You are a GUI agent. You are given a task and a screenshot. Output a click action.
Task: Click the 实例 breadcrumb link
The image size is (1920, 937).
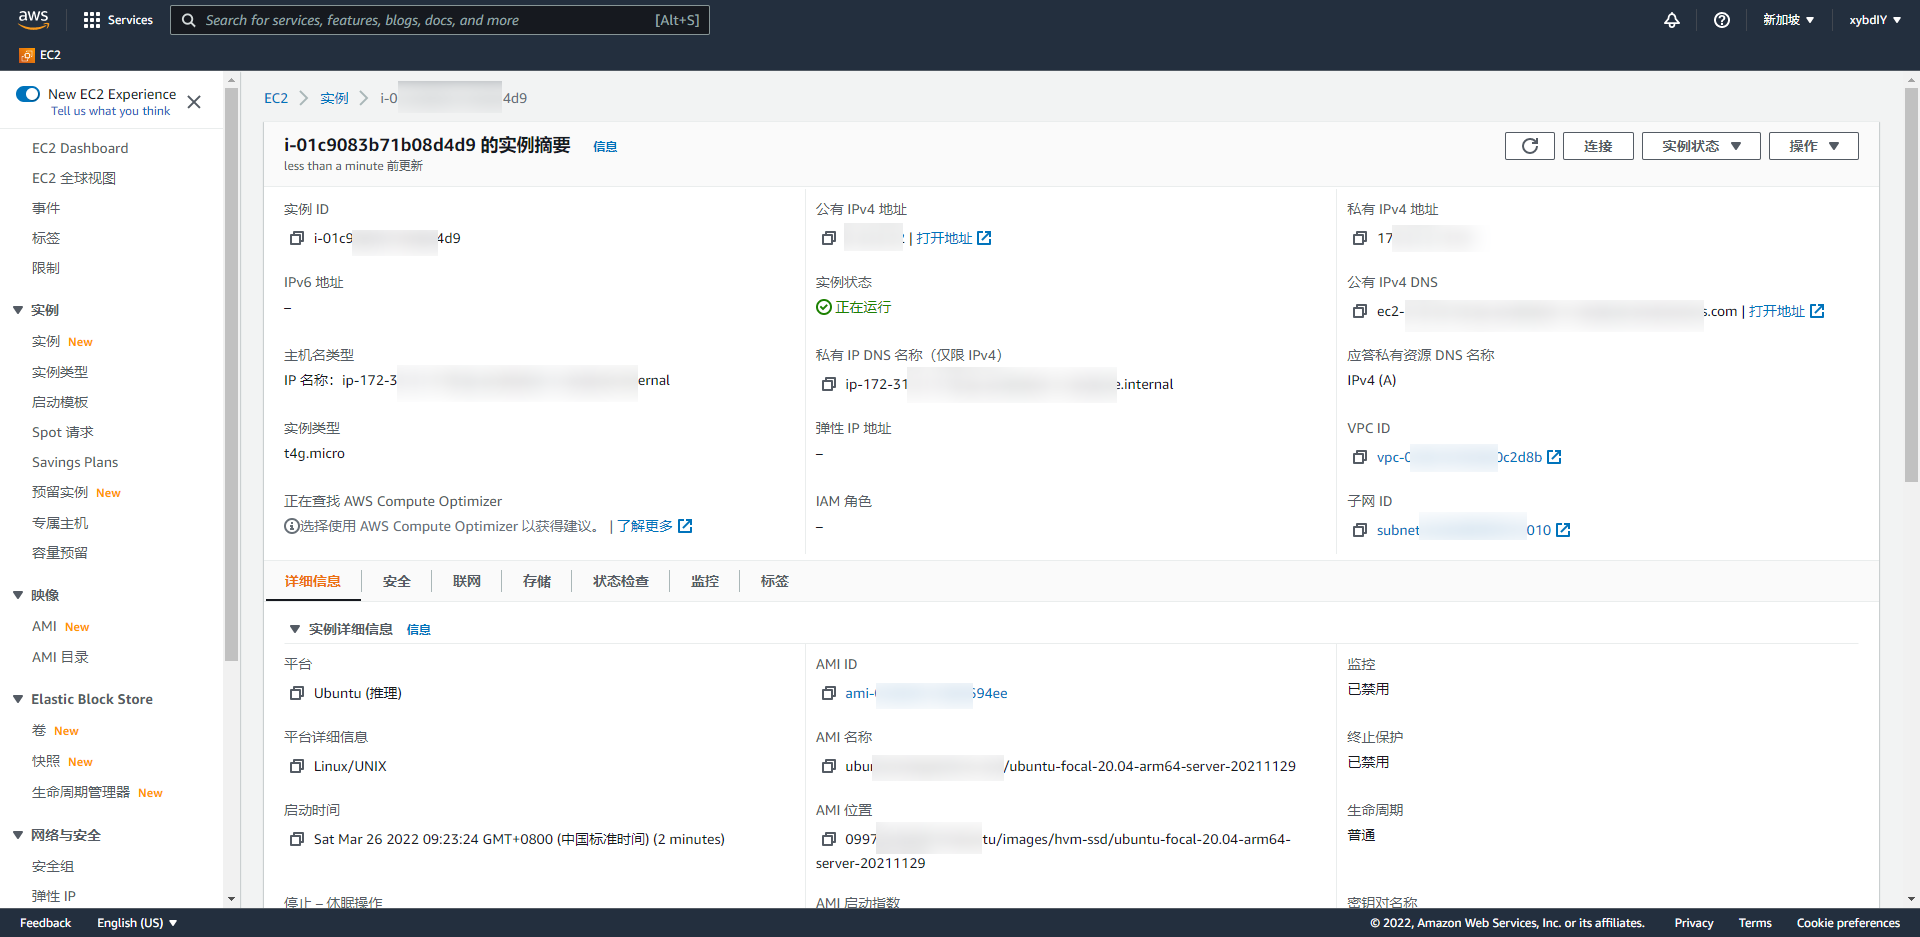click(334, 98)
